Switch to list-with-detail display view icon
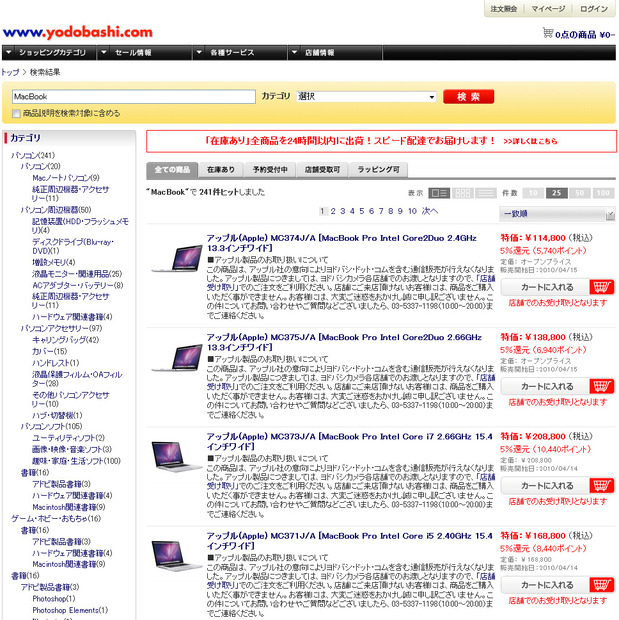The height and width of the screenshot is (620, 619). click(439, 193)
